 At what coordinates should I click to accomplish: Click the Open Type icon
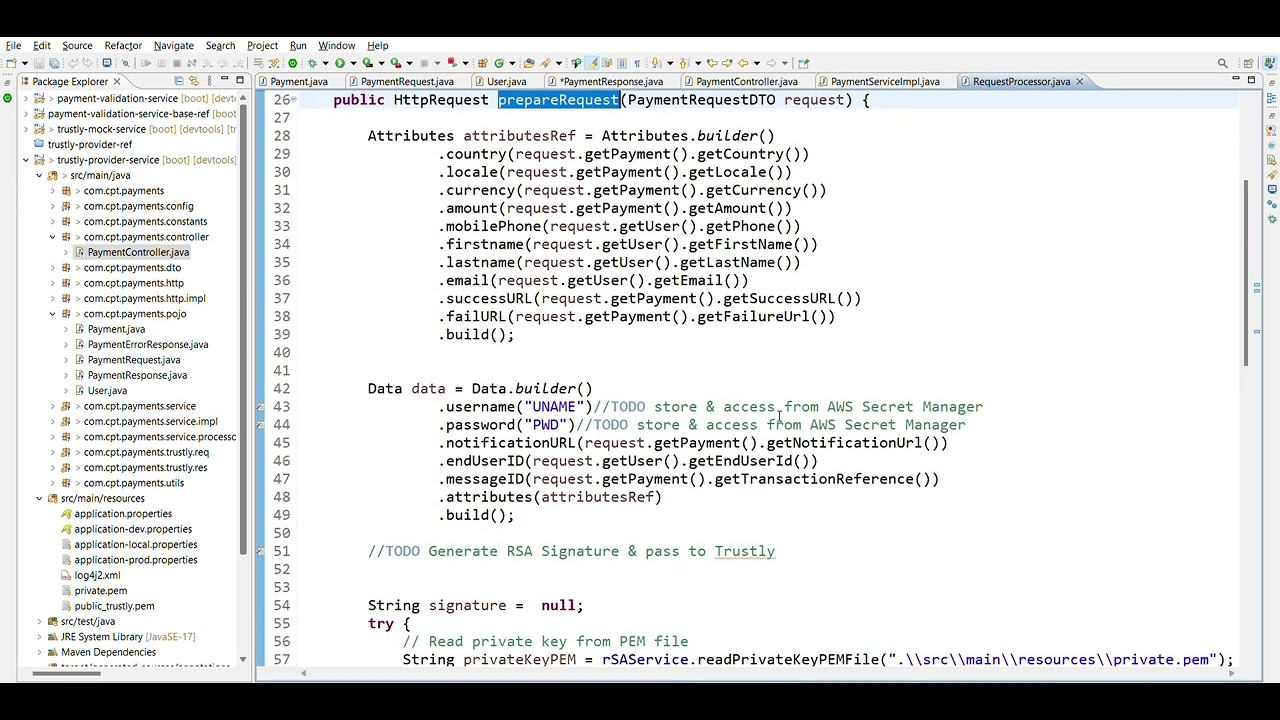point(529,63)
